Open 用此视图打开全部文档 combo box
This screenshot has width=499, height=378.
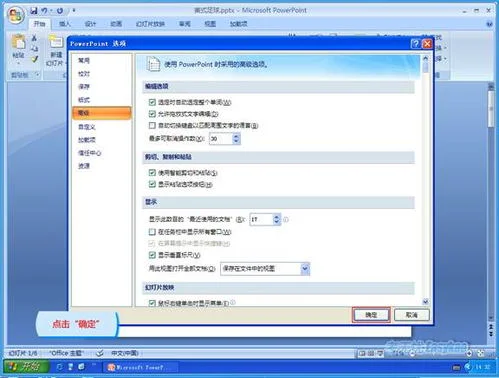point(265,269)
